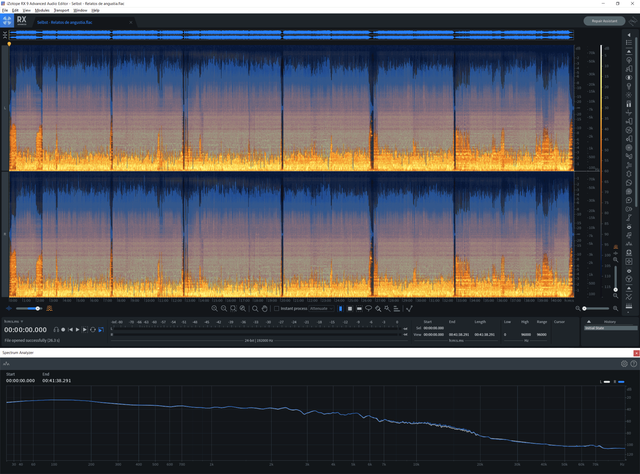The height and width of the screenshot is (474, 640).
Task: Toggle playhead follows playback button
Action: pyautogui.click(x=101, y=329)
